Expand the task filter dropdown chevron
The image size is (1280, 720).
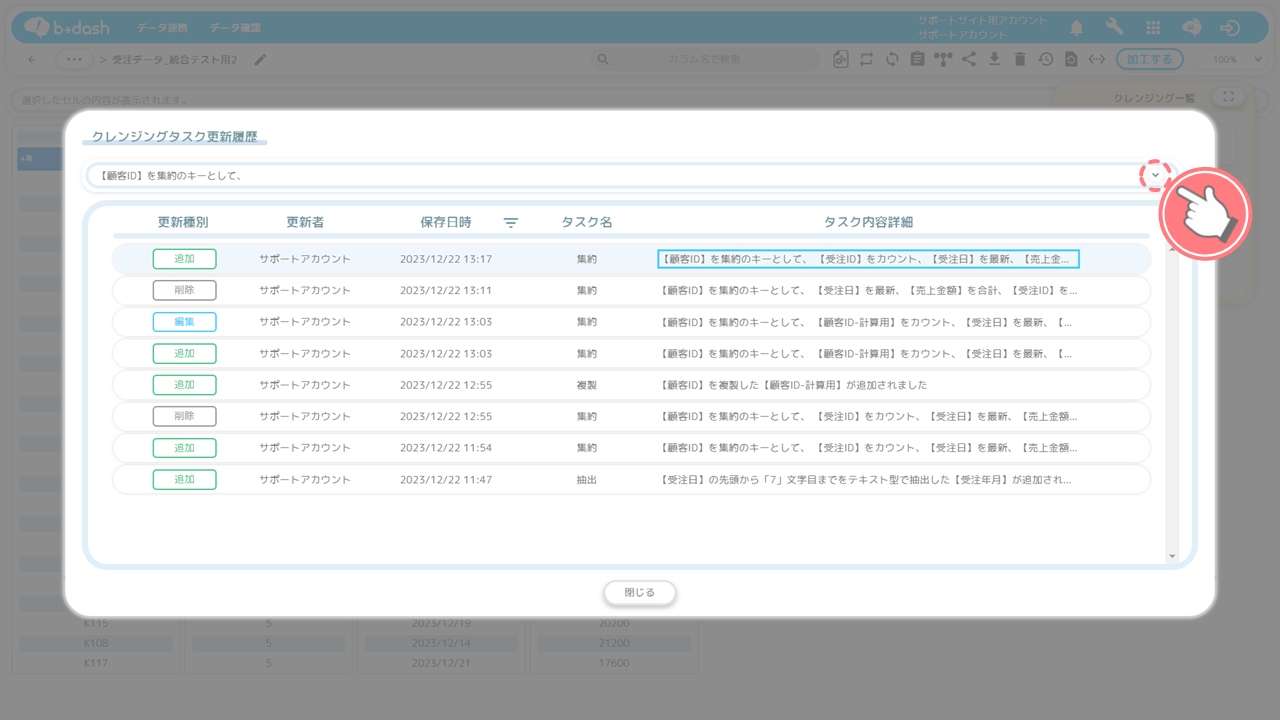[1156, 175]
